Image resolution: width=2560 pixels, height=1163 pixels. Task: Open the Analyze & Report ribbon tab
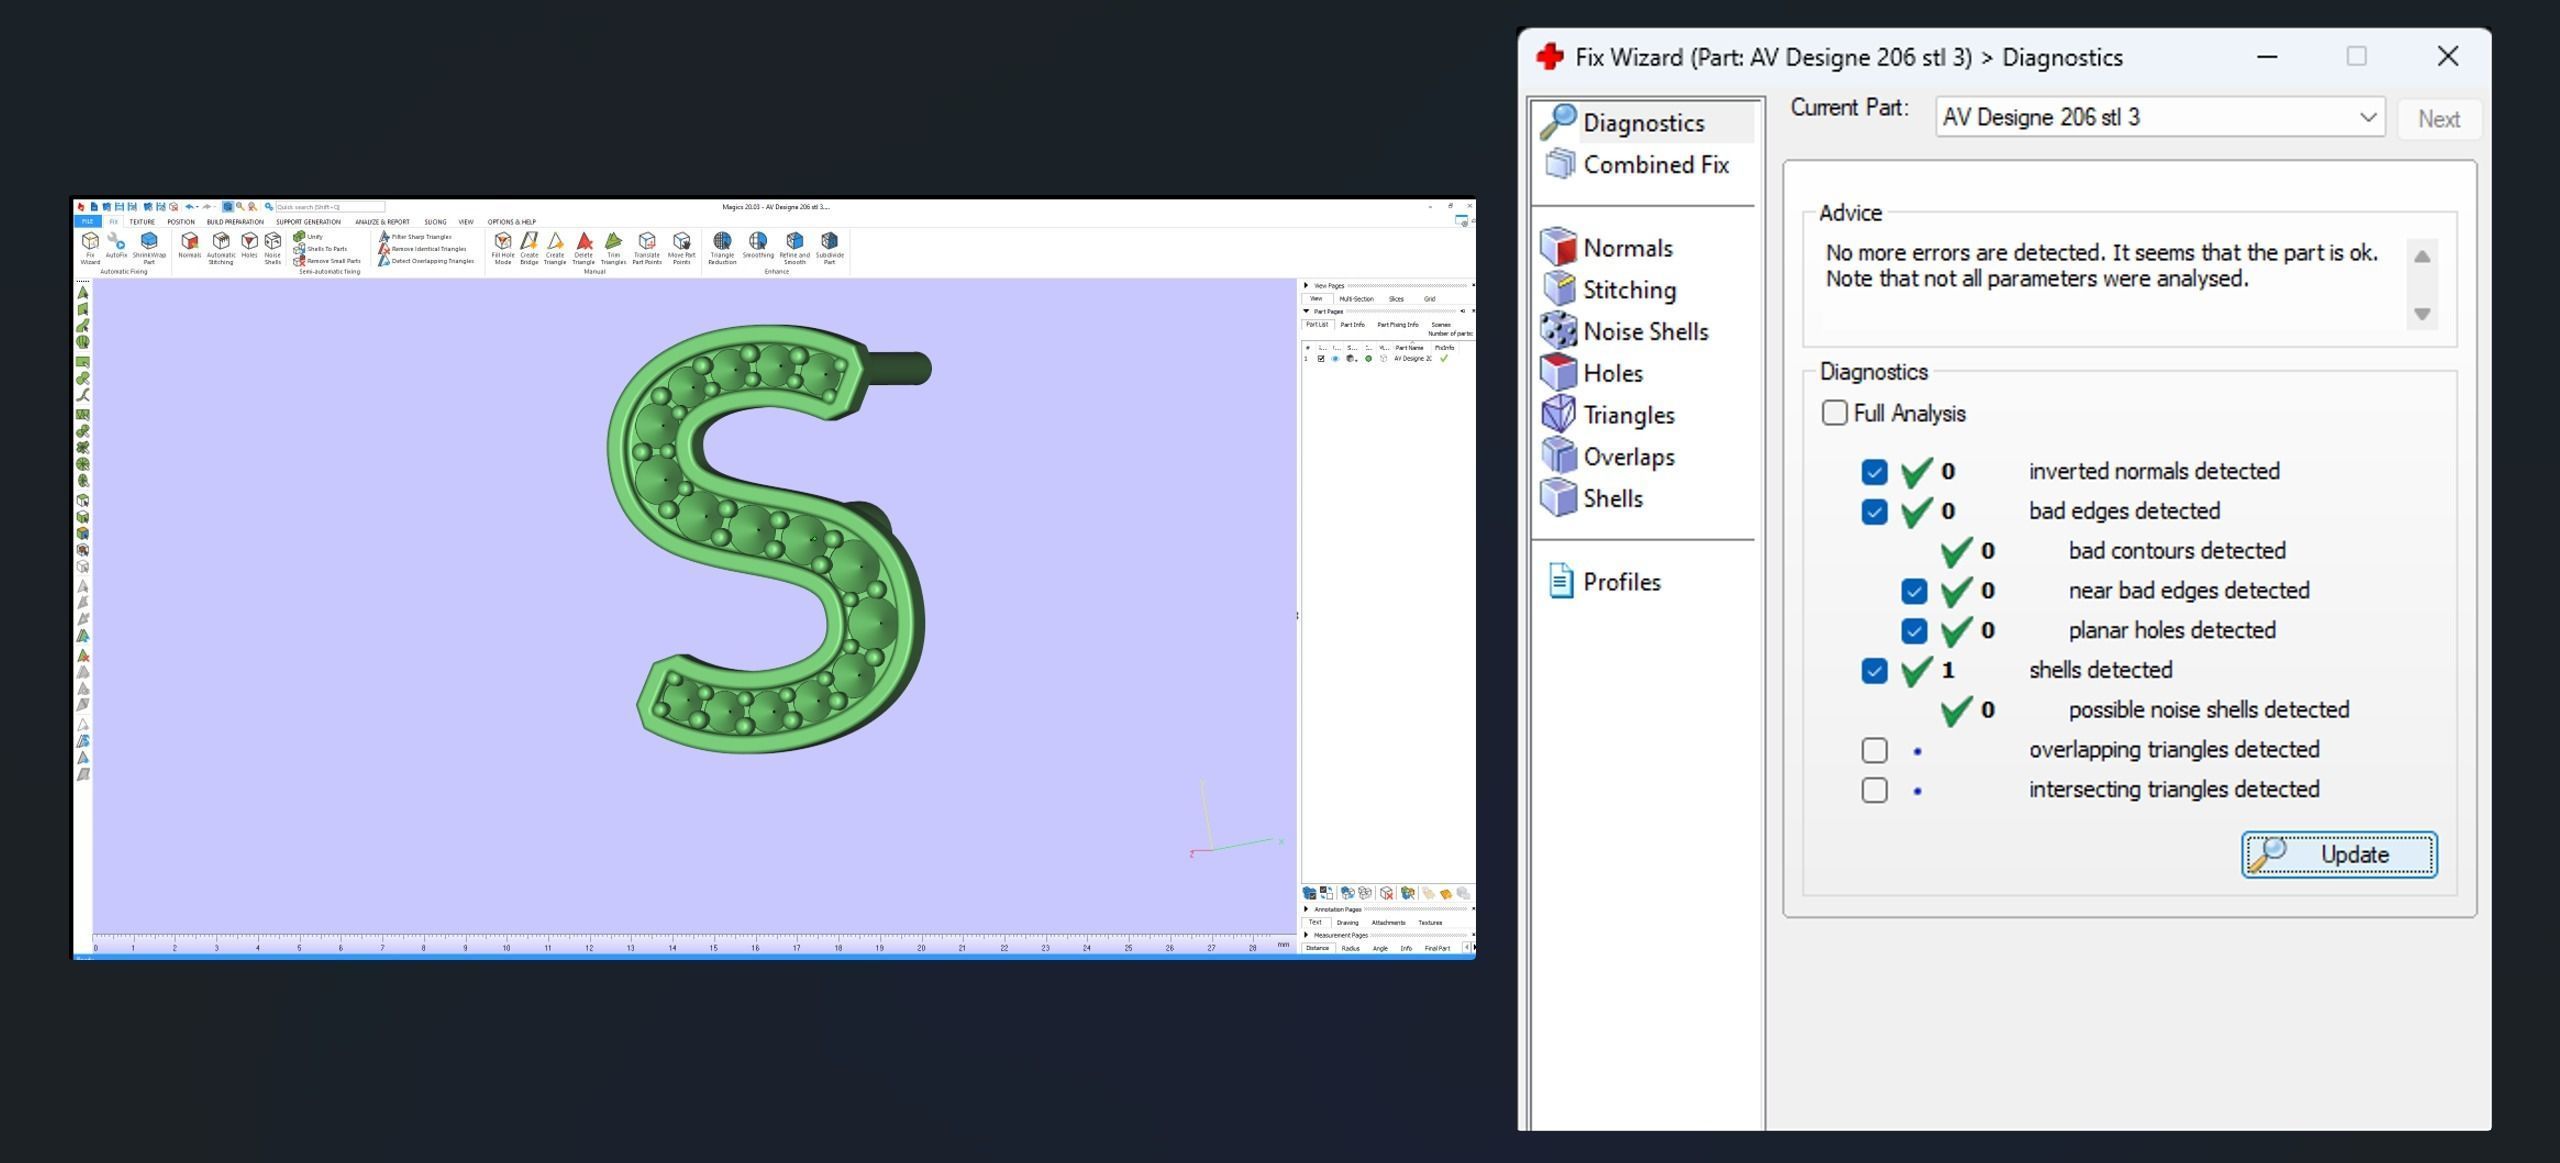382,222
